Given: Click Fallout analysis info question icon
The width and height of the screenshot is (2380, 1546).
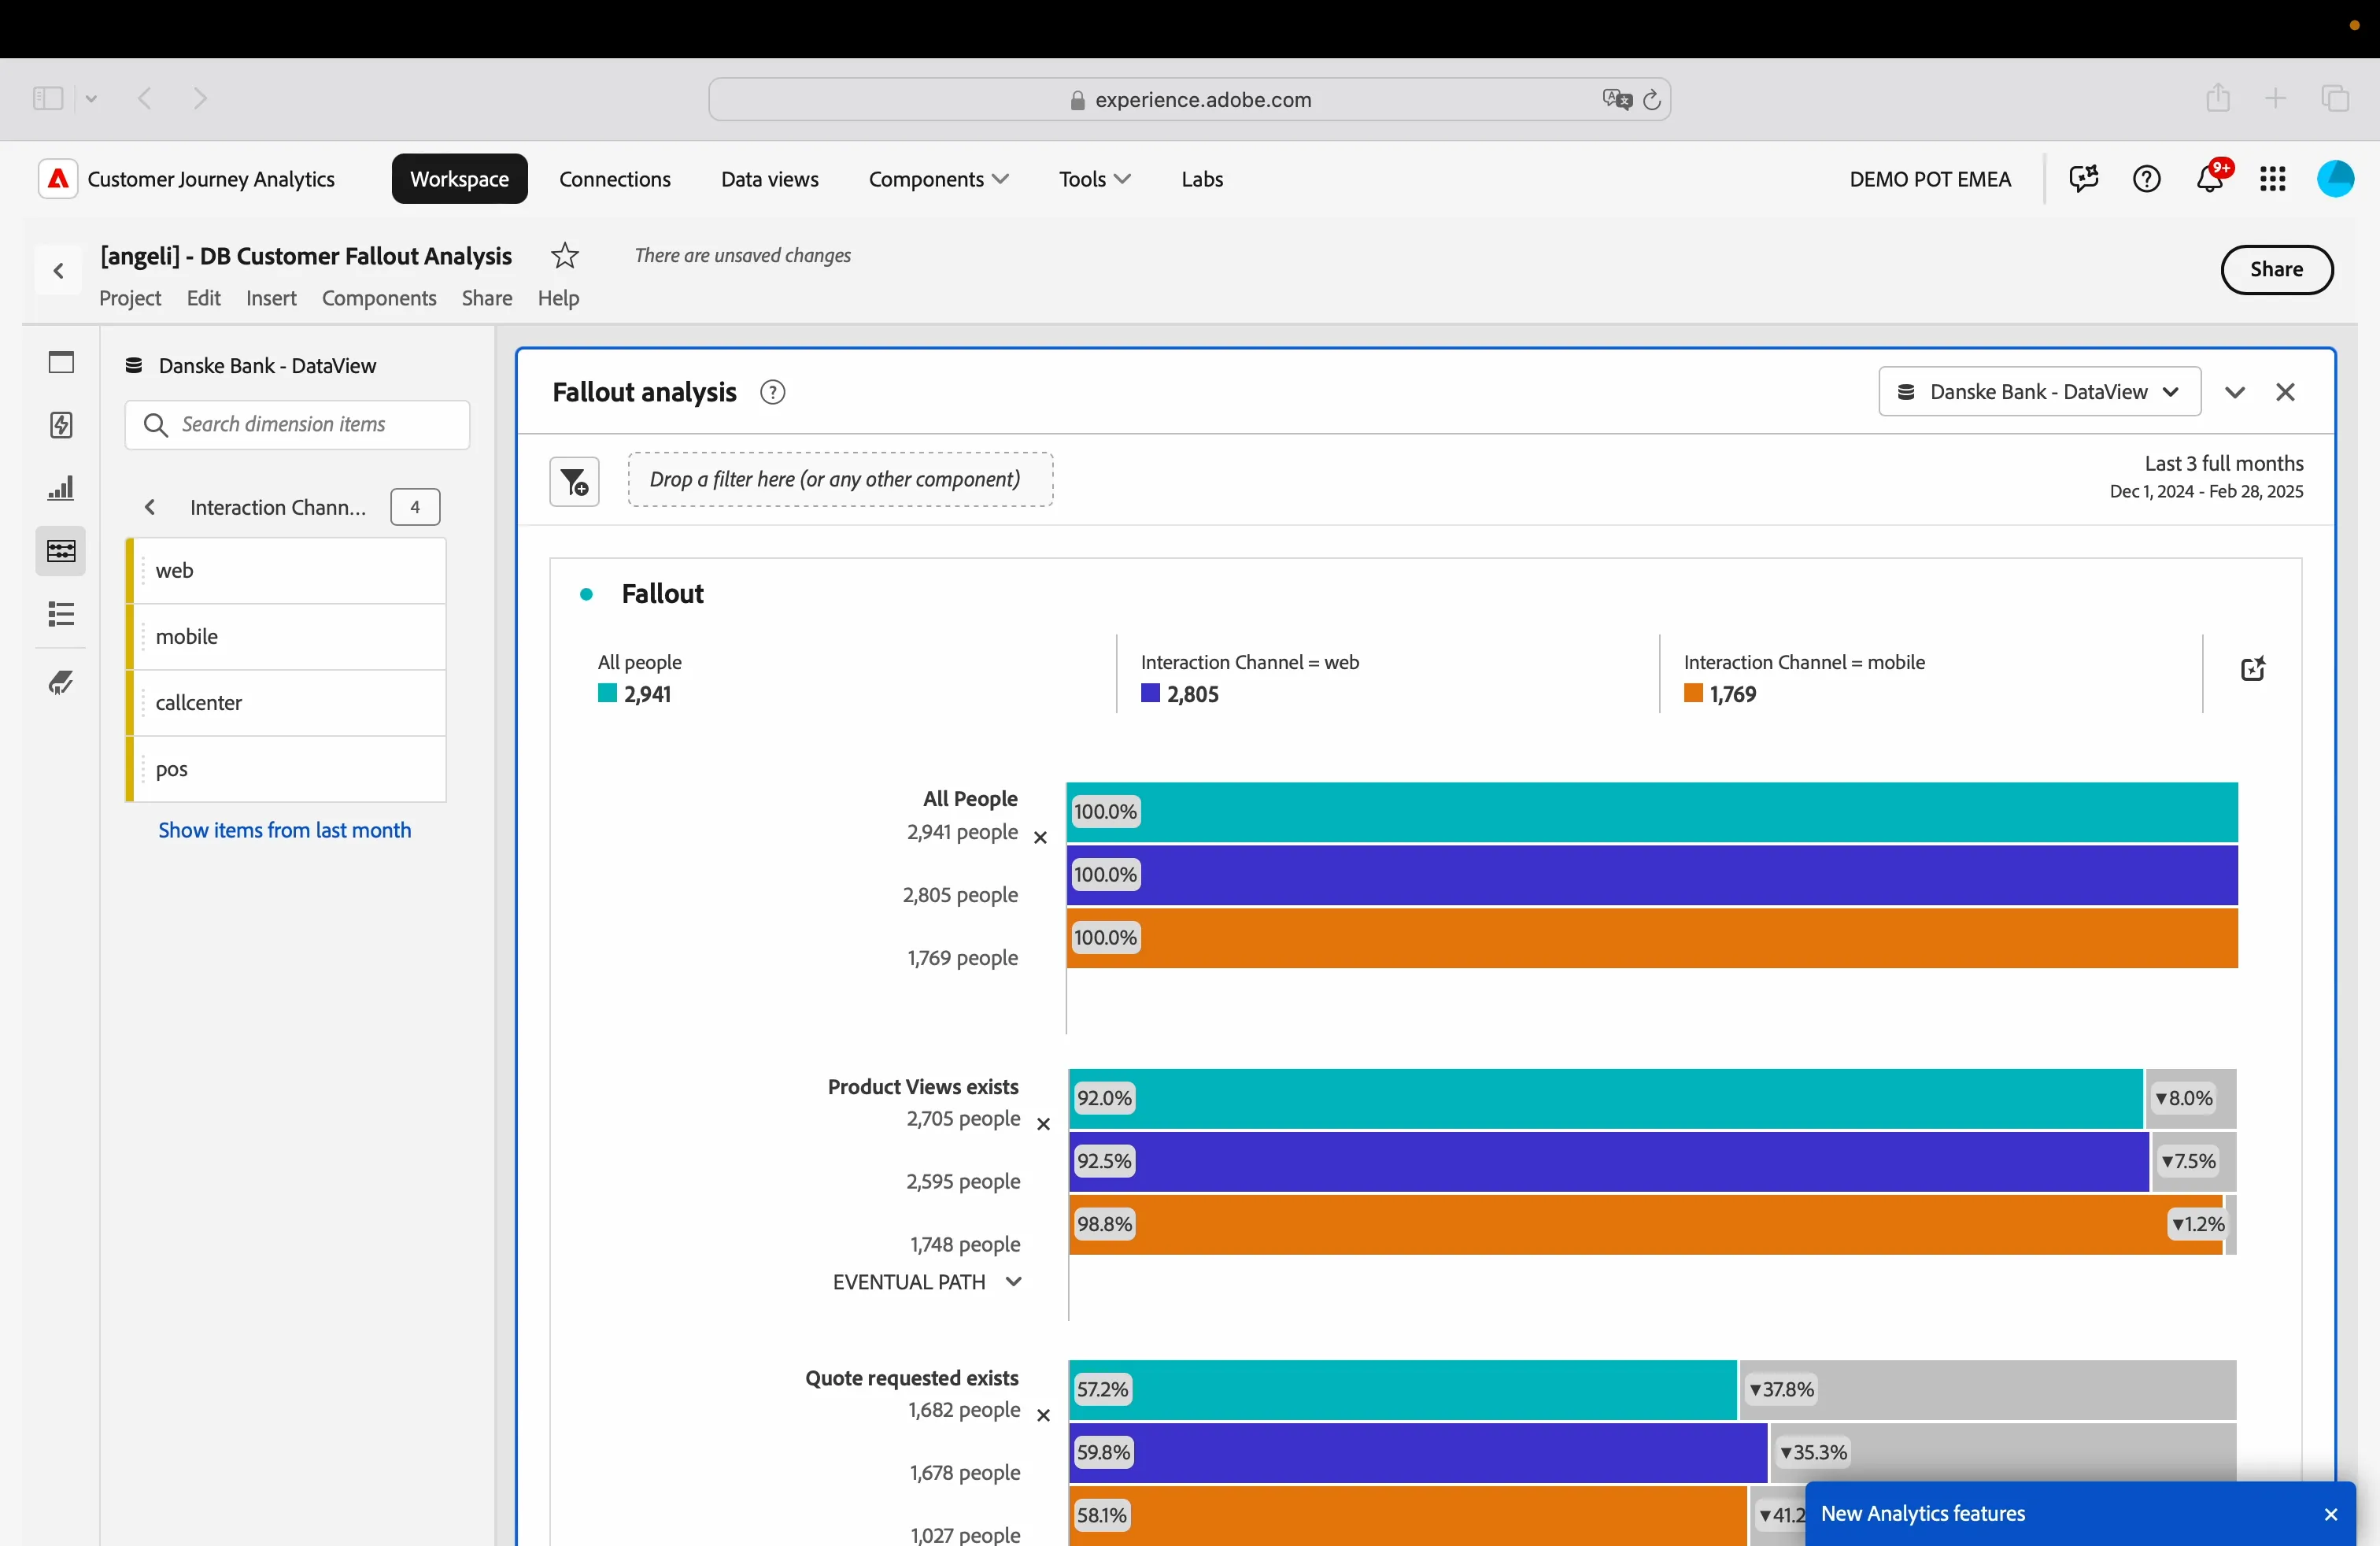Looking at the screenshot, I should (773, 392).
